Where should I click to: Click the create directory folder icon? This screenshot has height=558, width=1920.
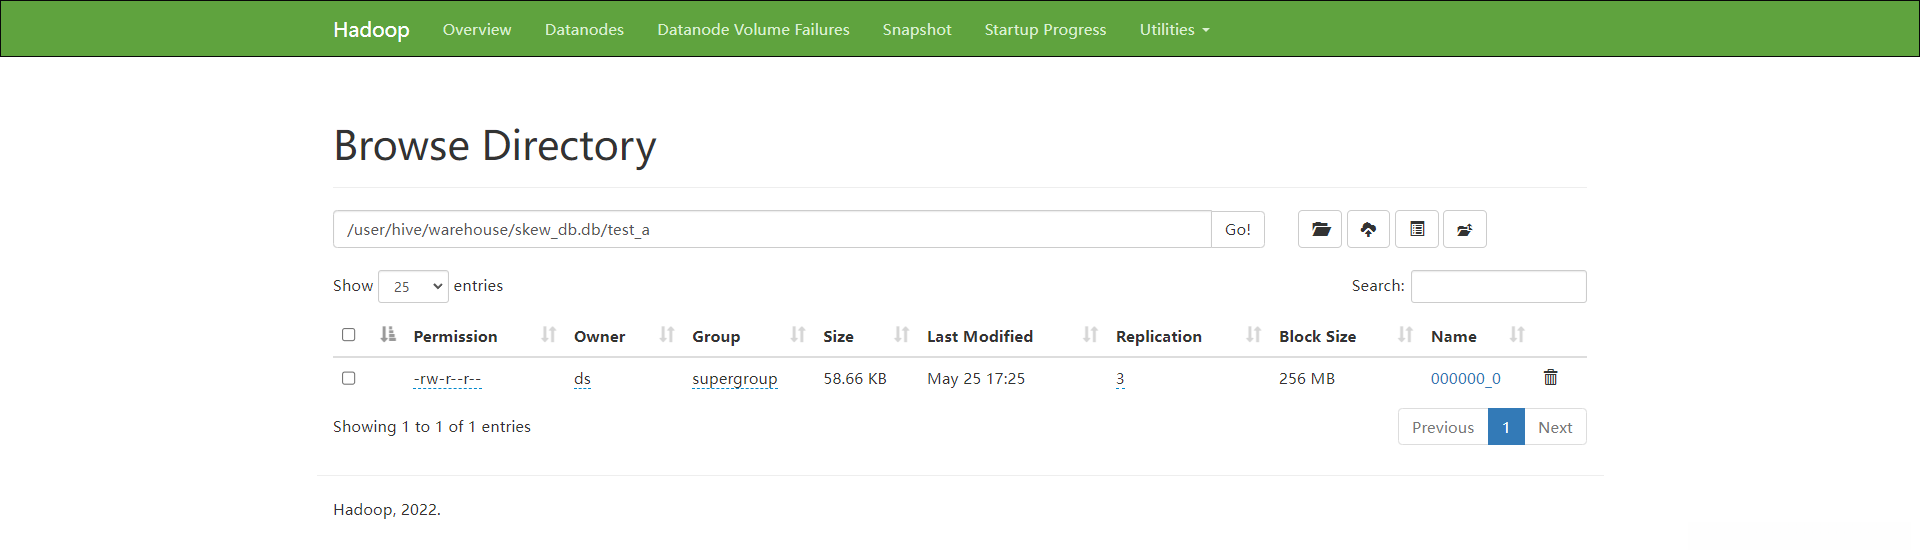tap(1320, 230)
